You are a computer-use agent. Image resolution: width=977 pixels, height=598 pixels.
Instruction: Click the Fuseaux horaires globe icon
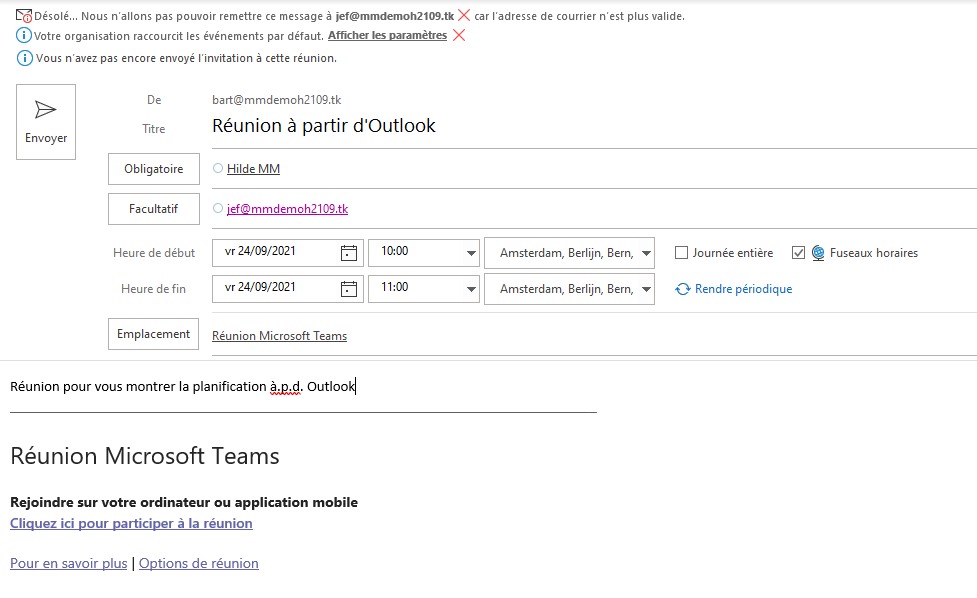click(818, 253)
